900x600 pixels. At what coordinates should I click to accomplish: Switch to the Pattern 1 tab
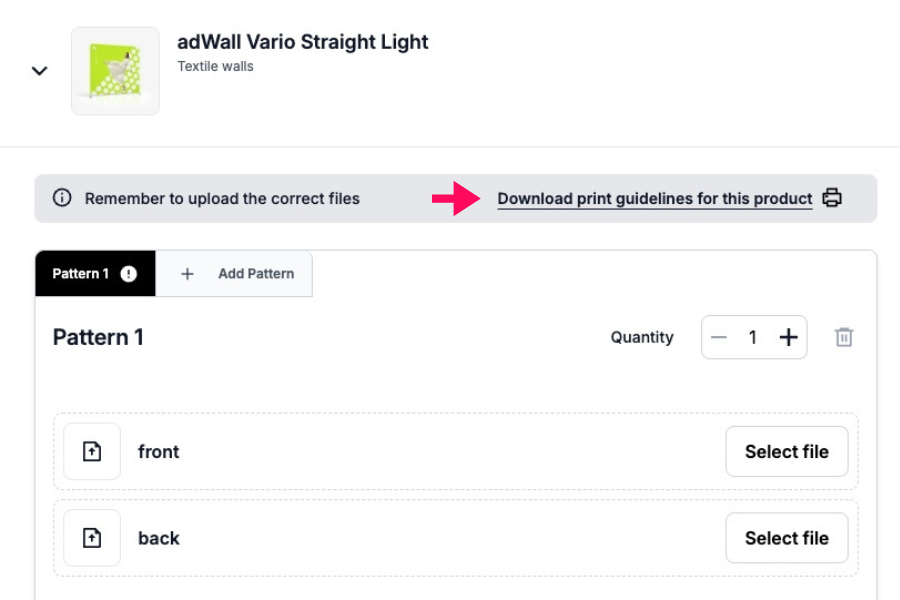[x=81, y=274]
